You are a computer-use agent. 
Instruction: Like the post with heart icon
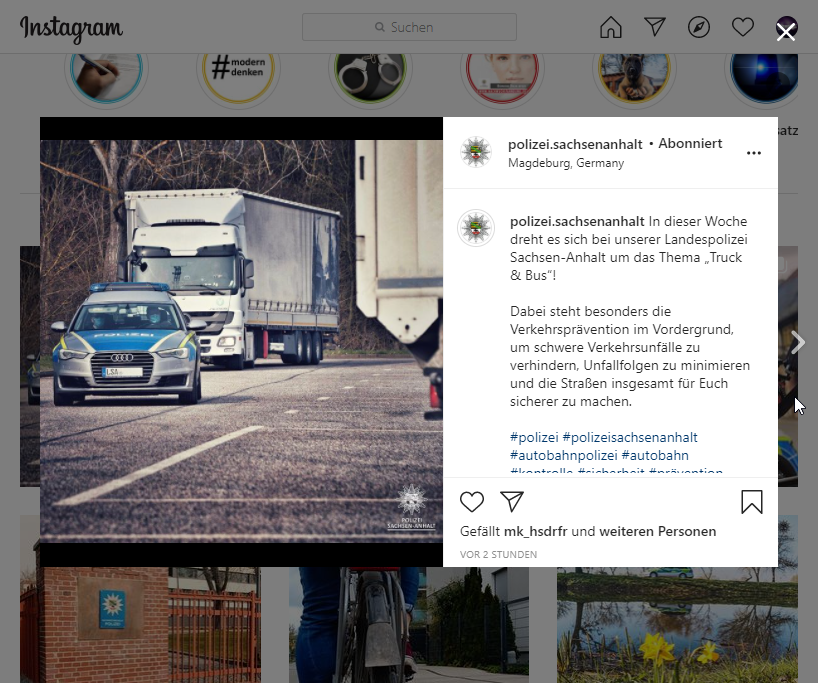coord(472,502)
